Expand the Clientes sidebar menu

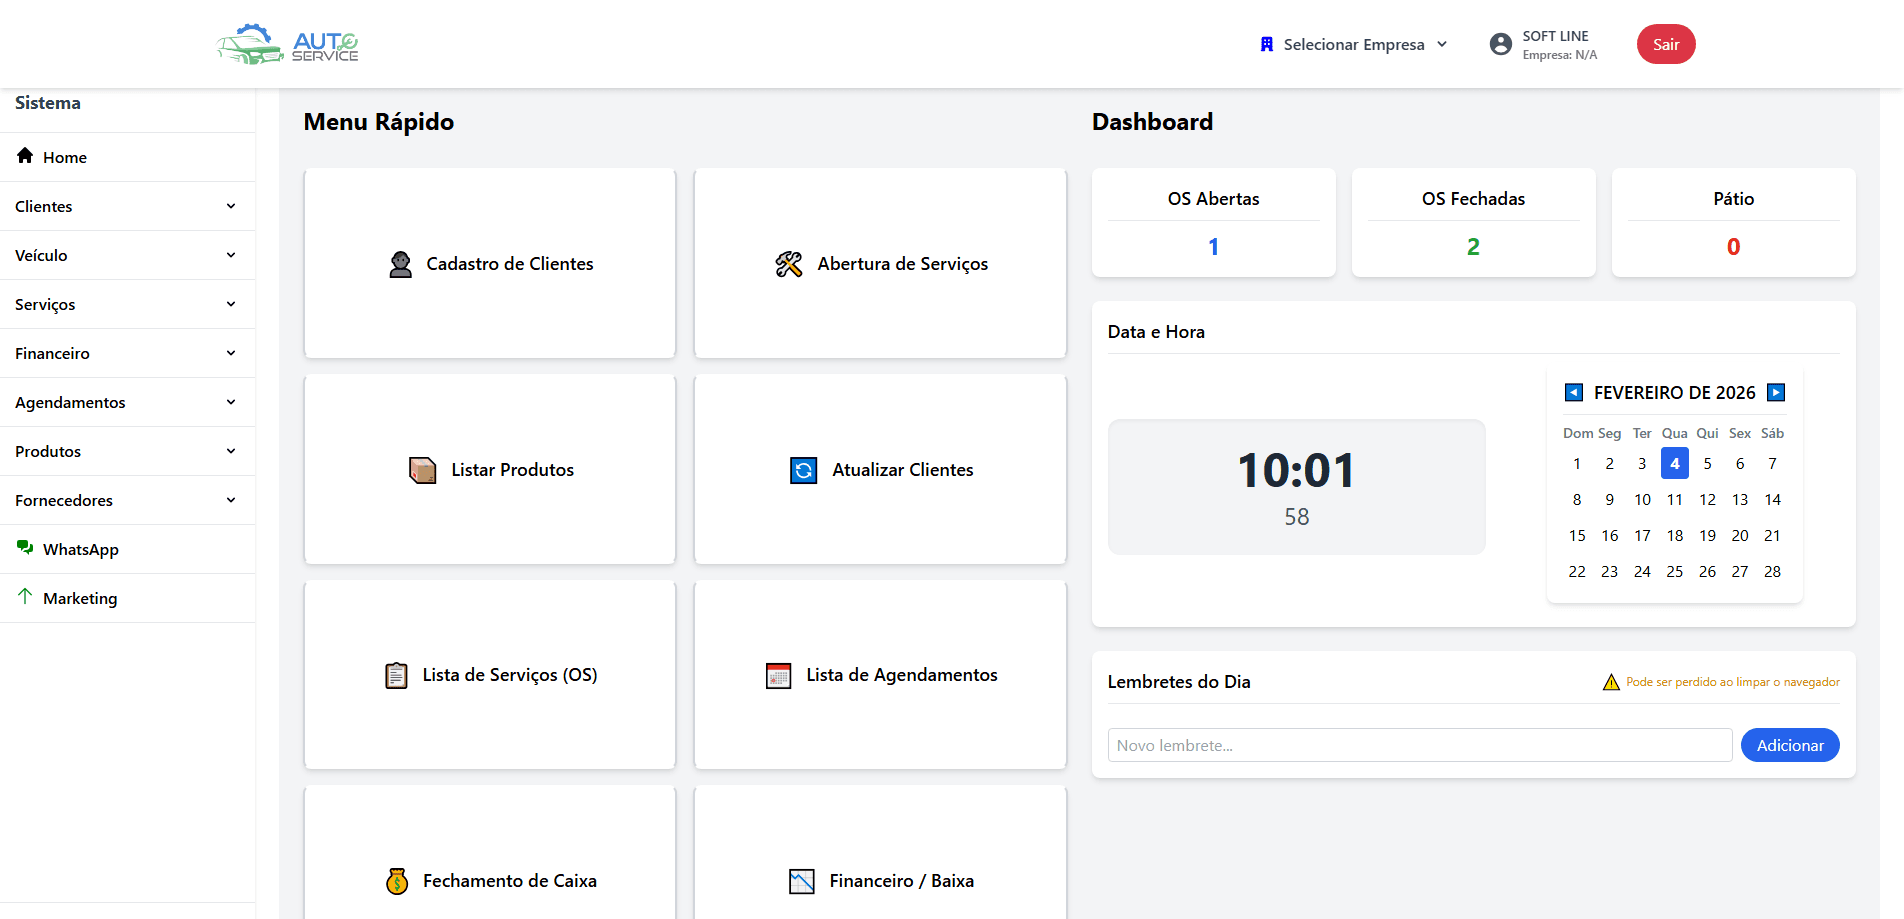(x=127, y=206)
